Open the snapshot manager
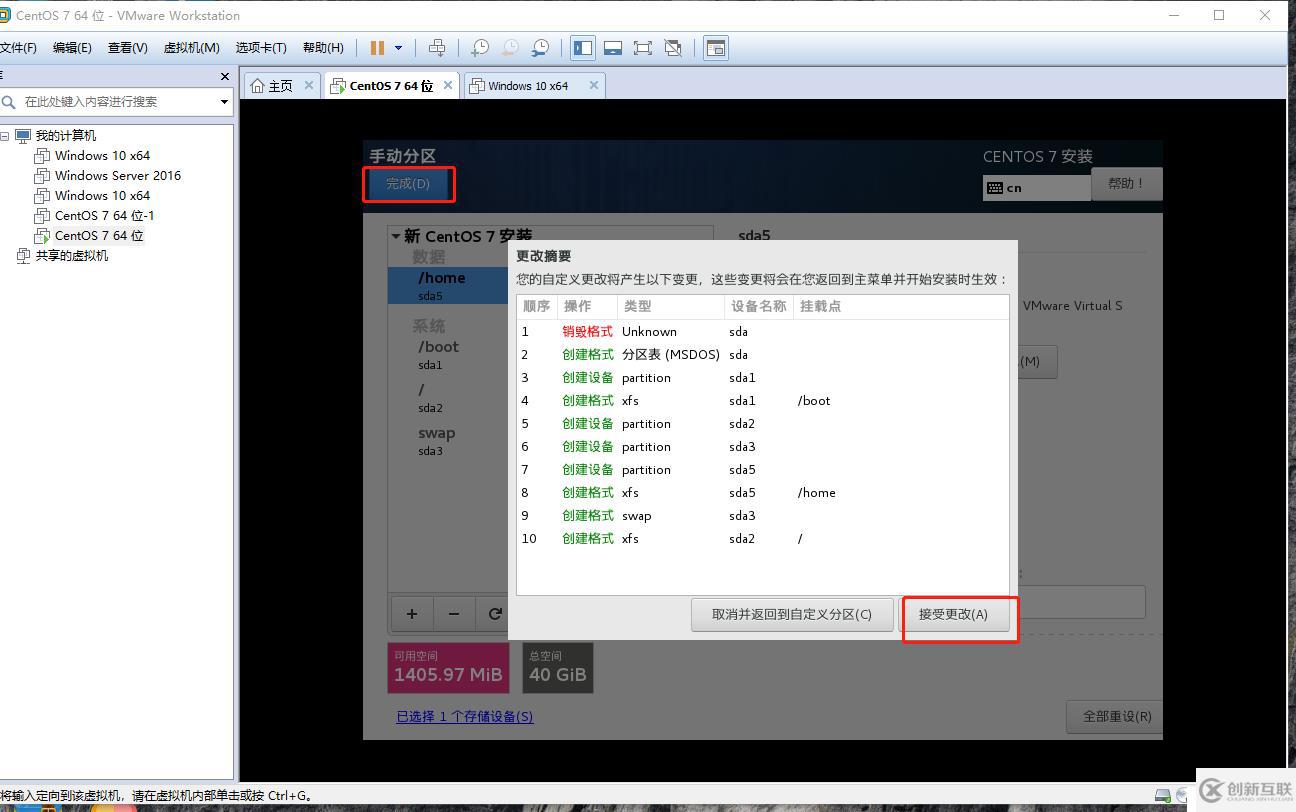 [540, 47]
